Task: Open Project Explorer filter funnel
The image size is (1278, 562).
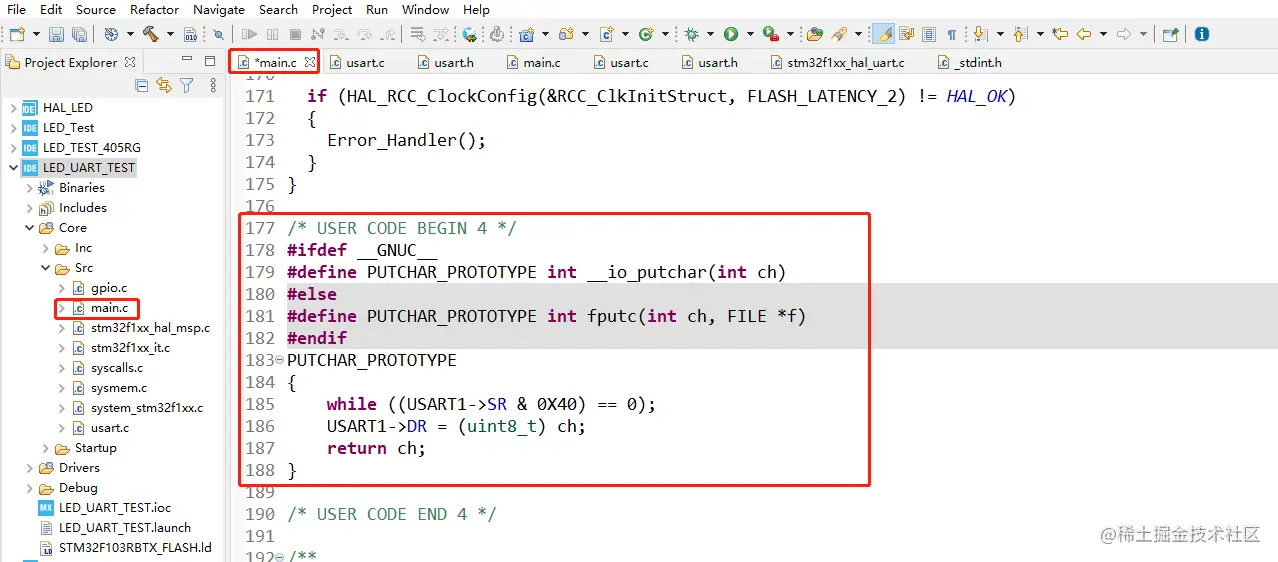Action: tap(186, 86)
